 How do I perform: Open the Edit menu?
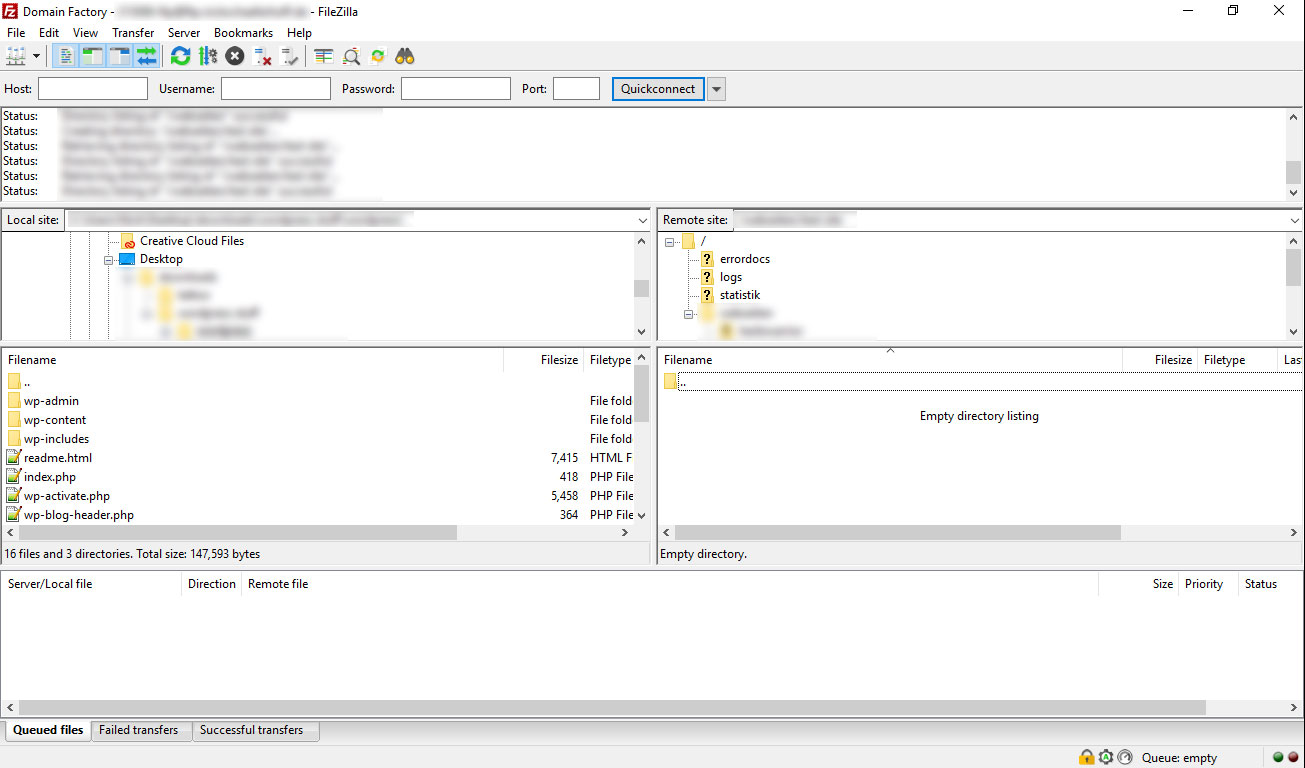tap(49, 33)
